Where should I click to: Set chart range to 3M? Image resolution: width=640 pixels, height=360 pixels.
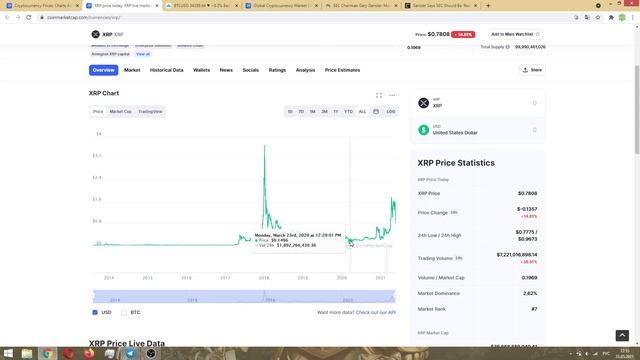[324, 111]
